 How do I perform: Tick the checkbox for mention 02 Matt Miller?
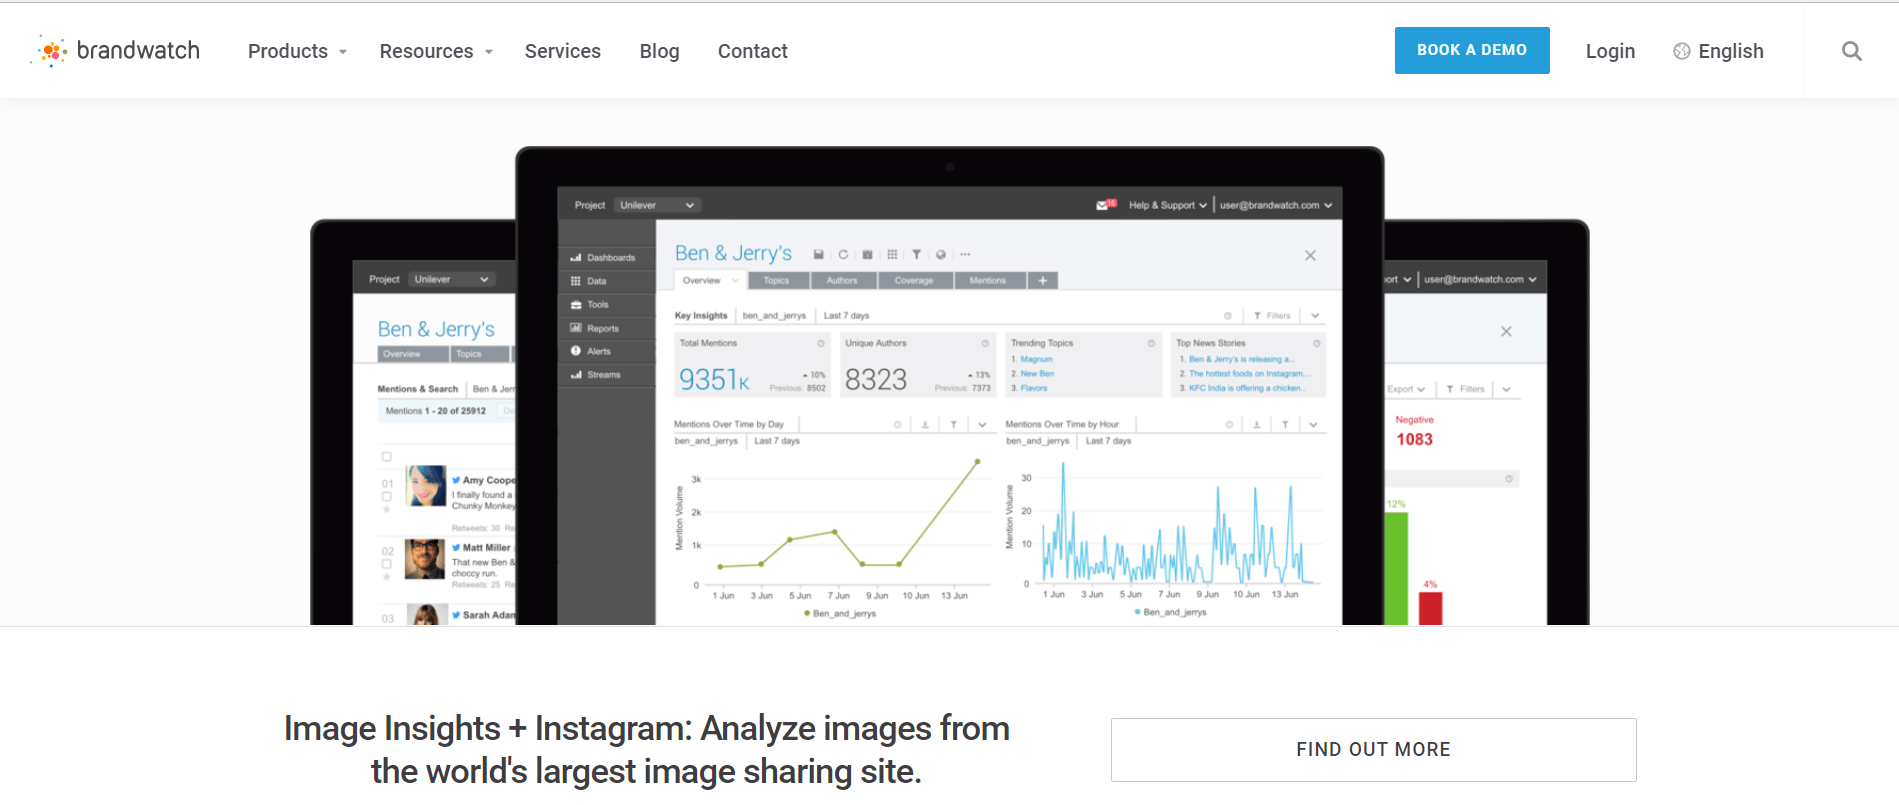tap(387, 564)
